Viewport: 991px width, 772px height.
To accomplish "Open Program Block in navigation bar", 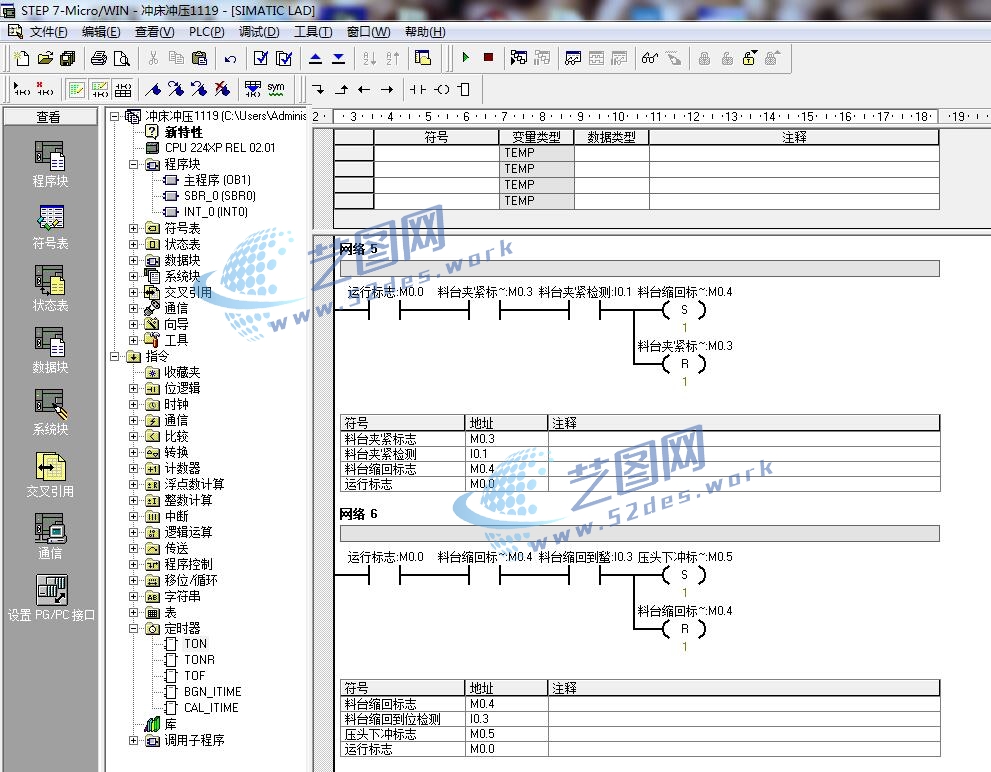I will click(x=50, y=164).
